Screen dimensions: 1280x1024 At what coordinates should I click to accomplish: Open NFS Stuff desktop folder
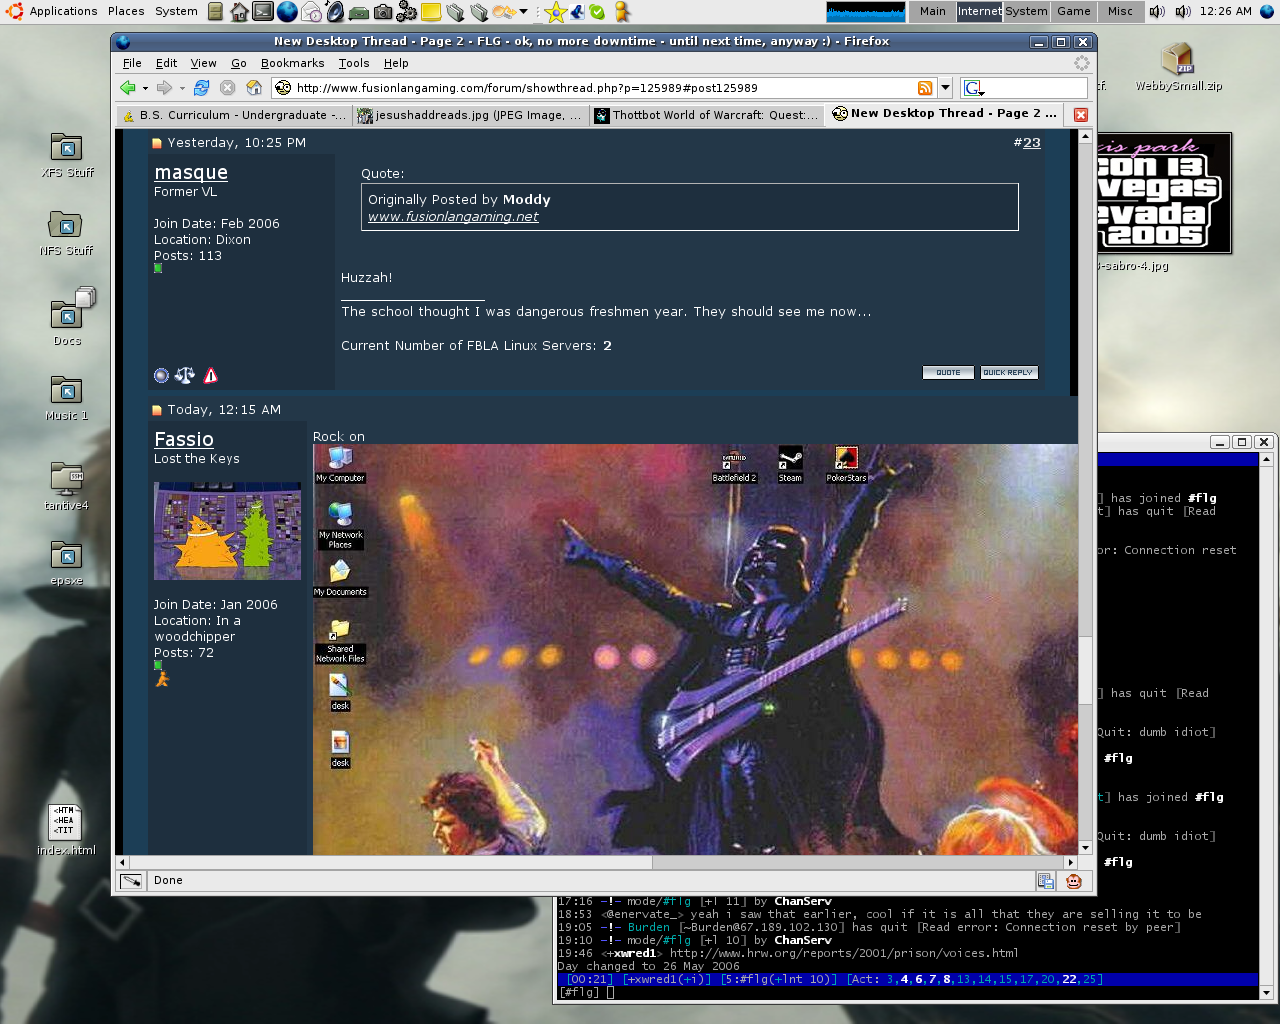66,233
